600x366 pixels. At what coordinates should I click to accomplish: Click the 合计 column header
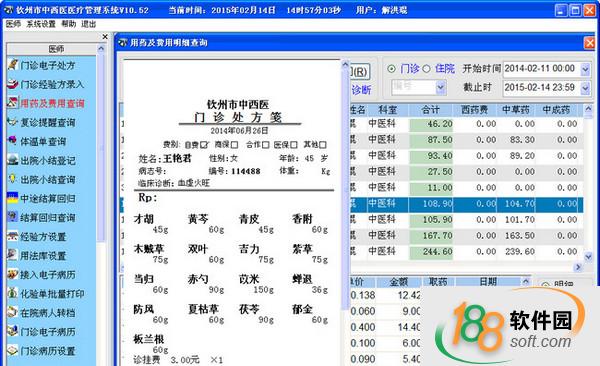click(430, 110)
